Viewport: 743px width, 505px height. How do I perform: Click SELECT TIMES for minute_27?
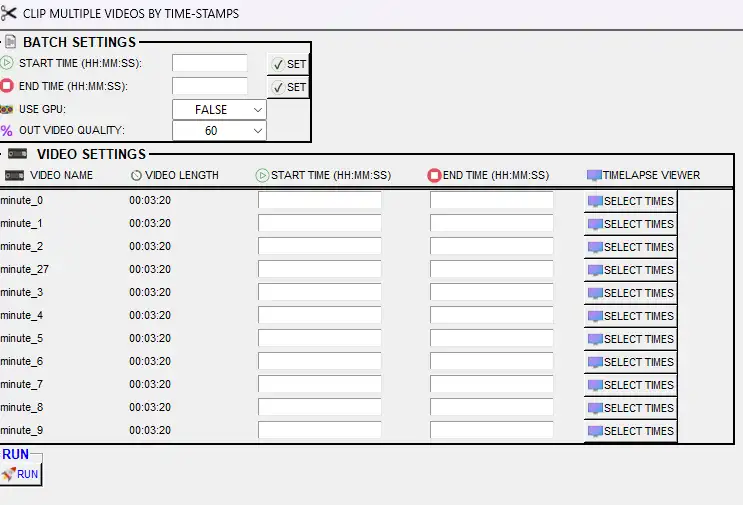(631, 270)
